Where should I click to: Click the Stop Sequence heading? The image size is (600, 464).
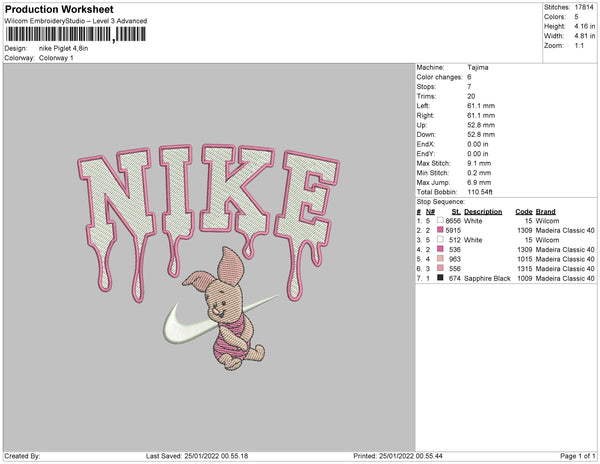[441, 202]
